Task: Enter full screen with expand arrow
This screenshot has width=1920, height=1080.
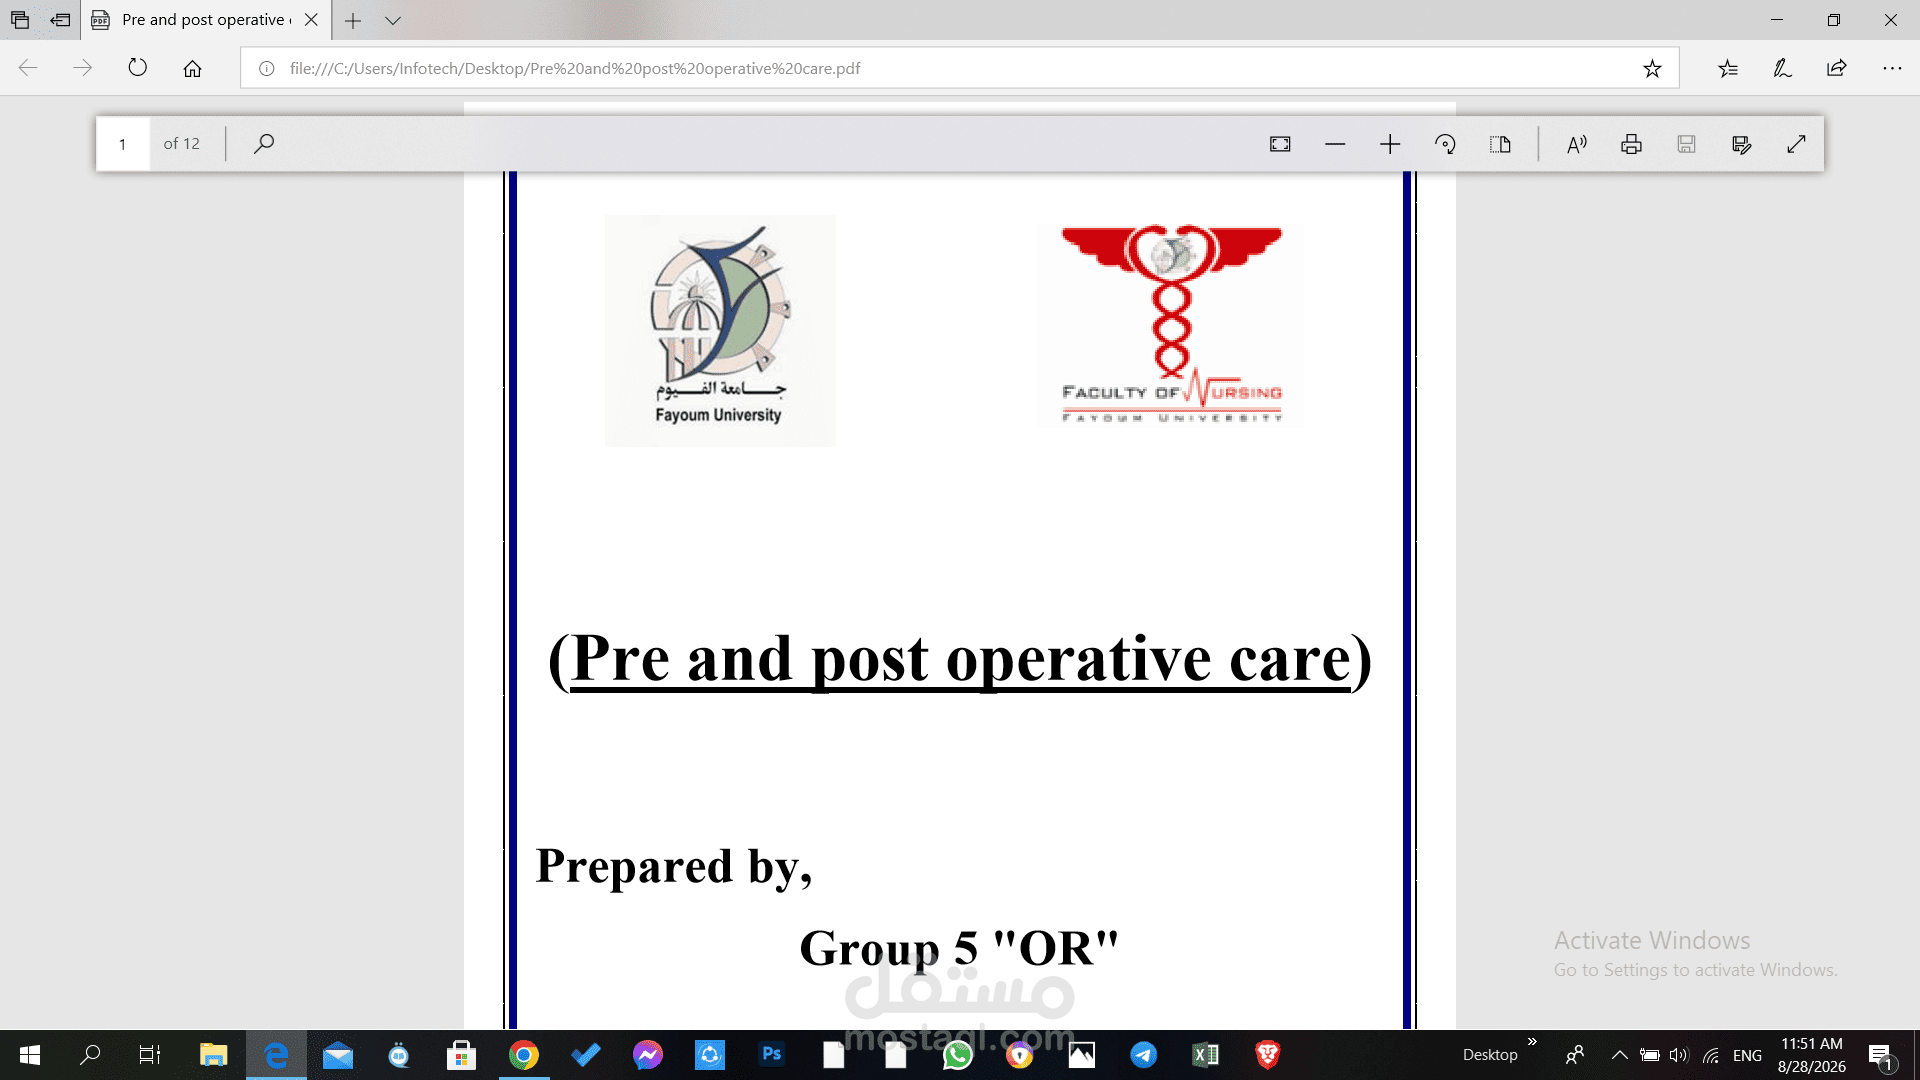Action: (1796, 144)
